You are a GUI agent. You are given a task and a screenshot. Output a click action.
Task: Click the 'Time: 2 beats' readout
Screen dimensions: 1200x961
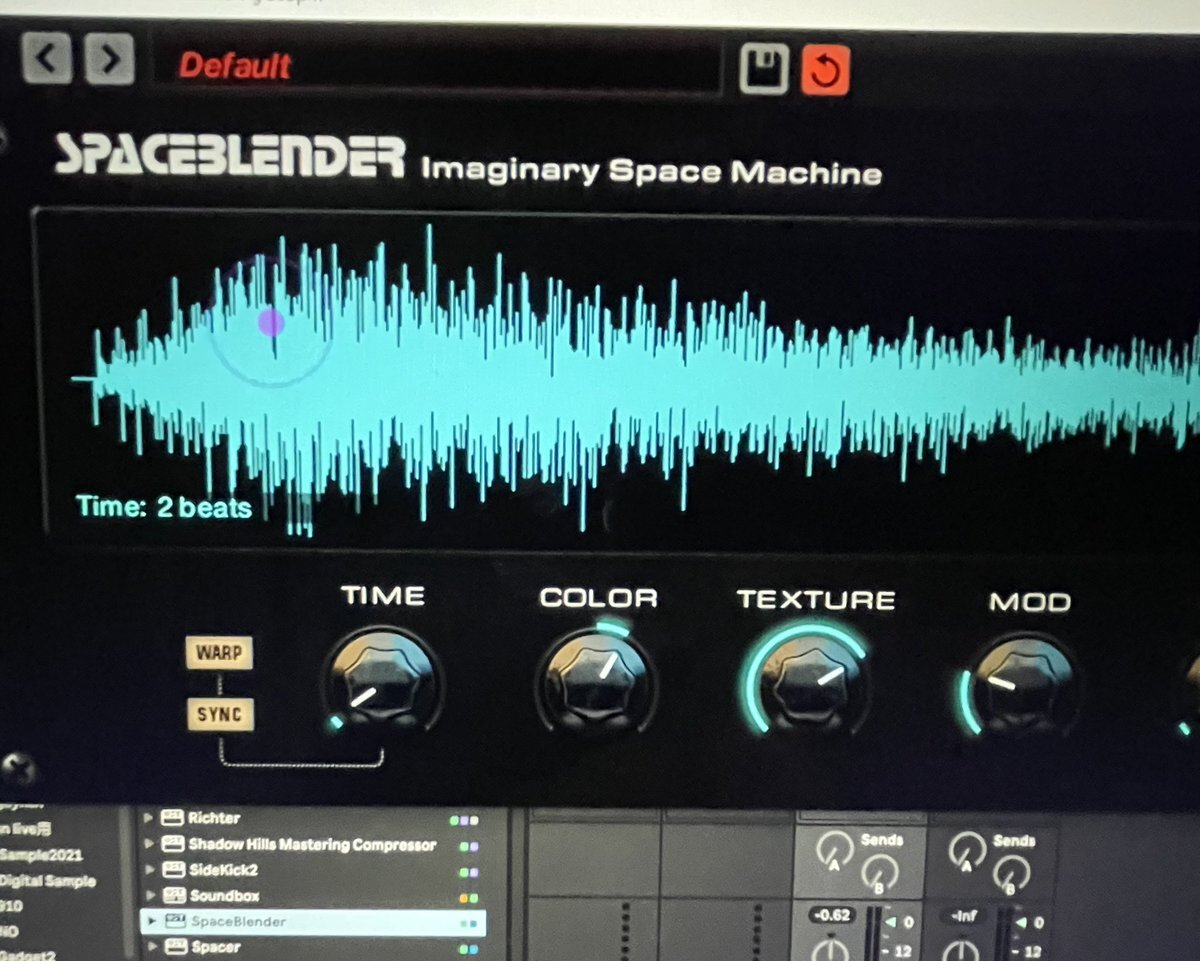pyautogui.click(x=164, y=507)
